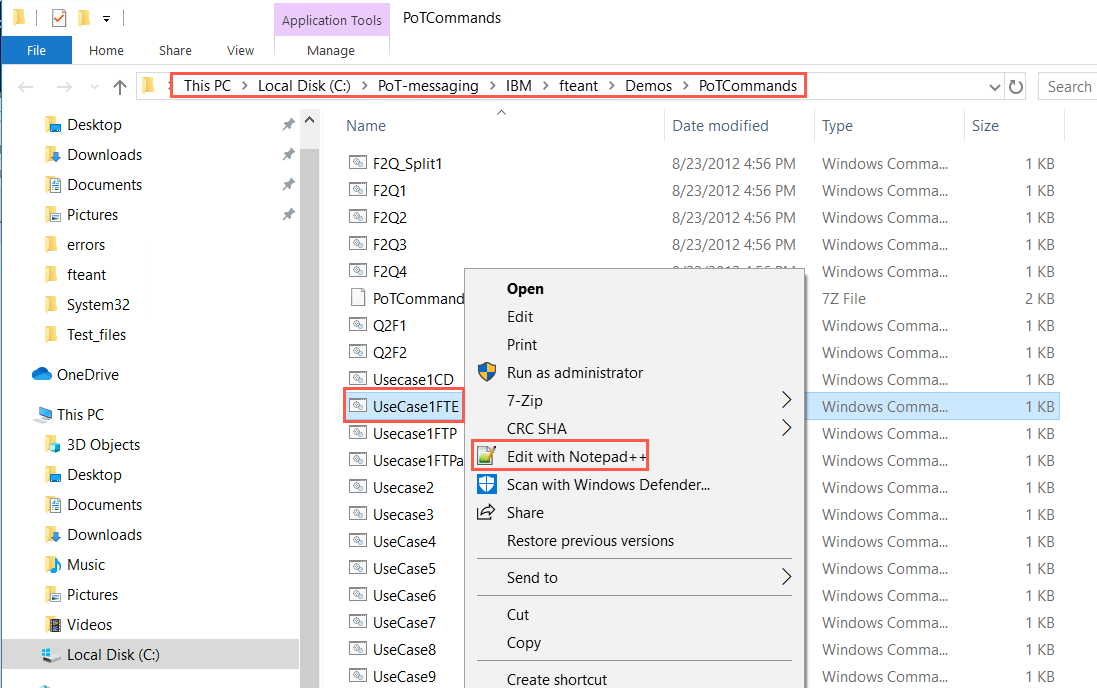Click the Usecase1CD file icon
Screen dimensions: 1097x688
[x=358, y=379]
